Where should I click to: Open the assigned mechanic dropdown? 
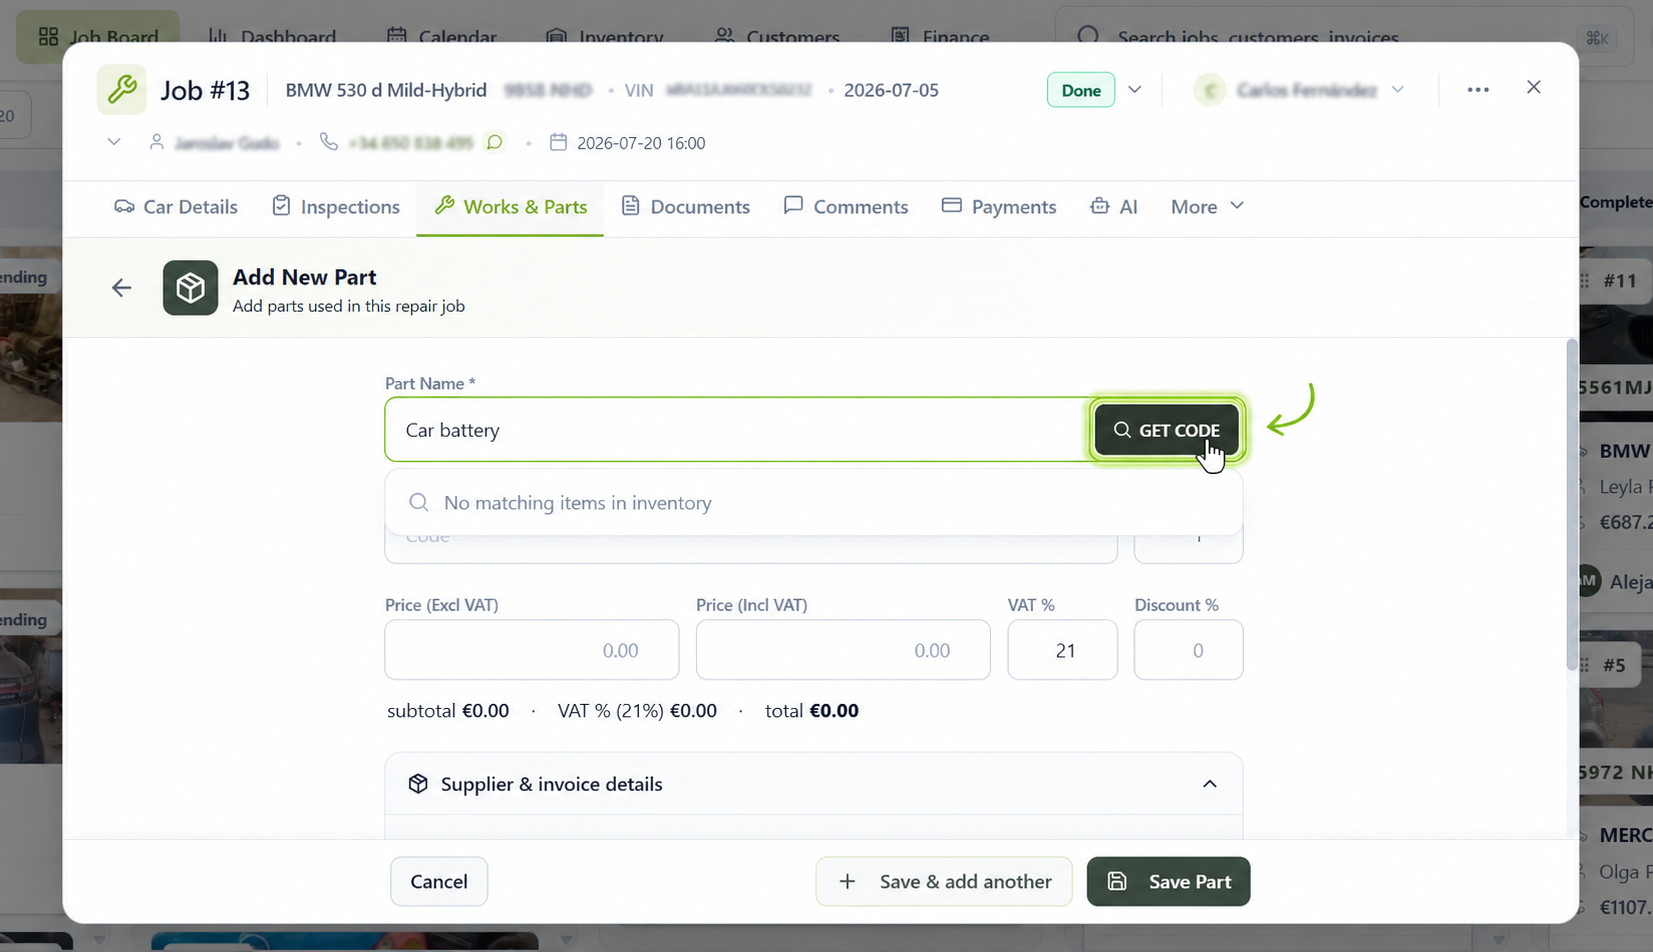(x=1398, y=90)
